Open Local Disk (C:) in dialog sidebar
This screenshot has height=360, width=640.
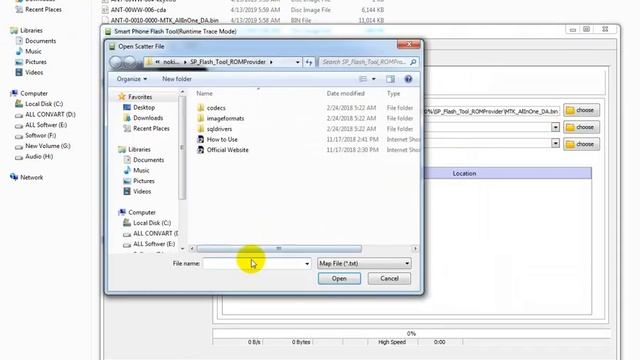[152, 223]
